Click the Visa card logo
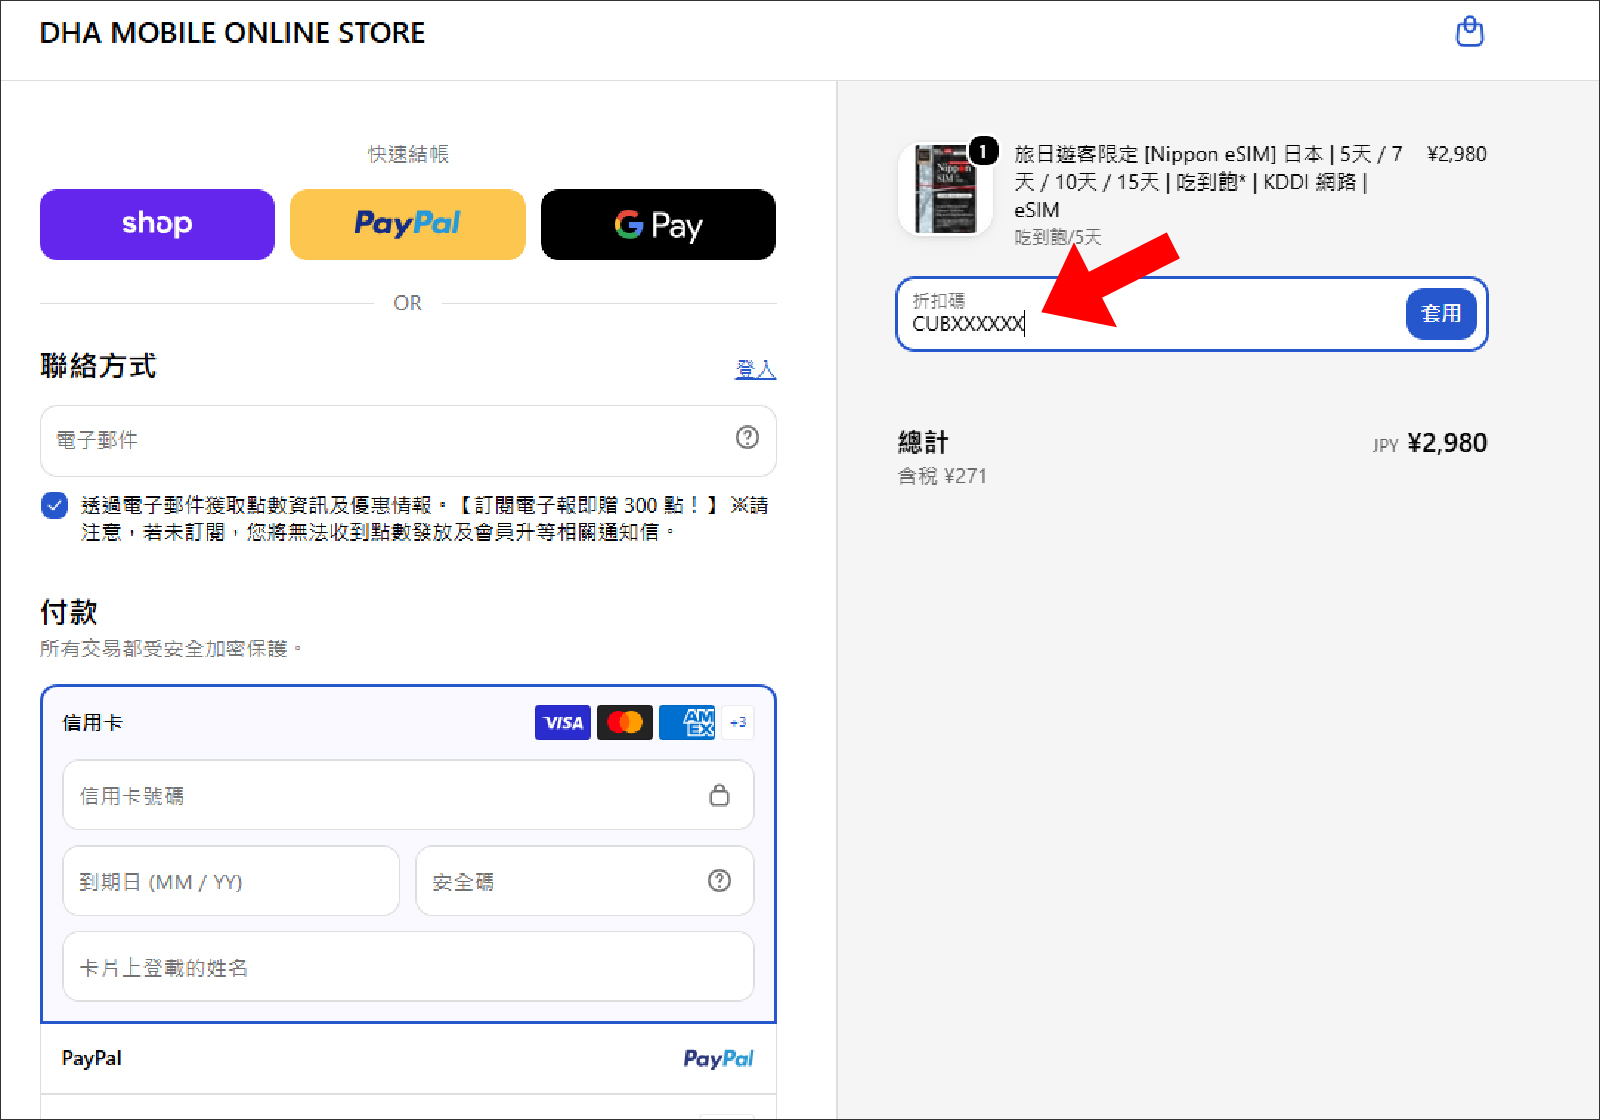The width and height of the screenshot is (1600, 1120). point(563,722)
